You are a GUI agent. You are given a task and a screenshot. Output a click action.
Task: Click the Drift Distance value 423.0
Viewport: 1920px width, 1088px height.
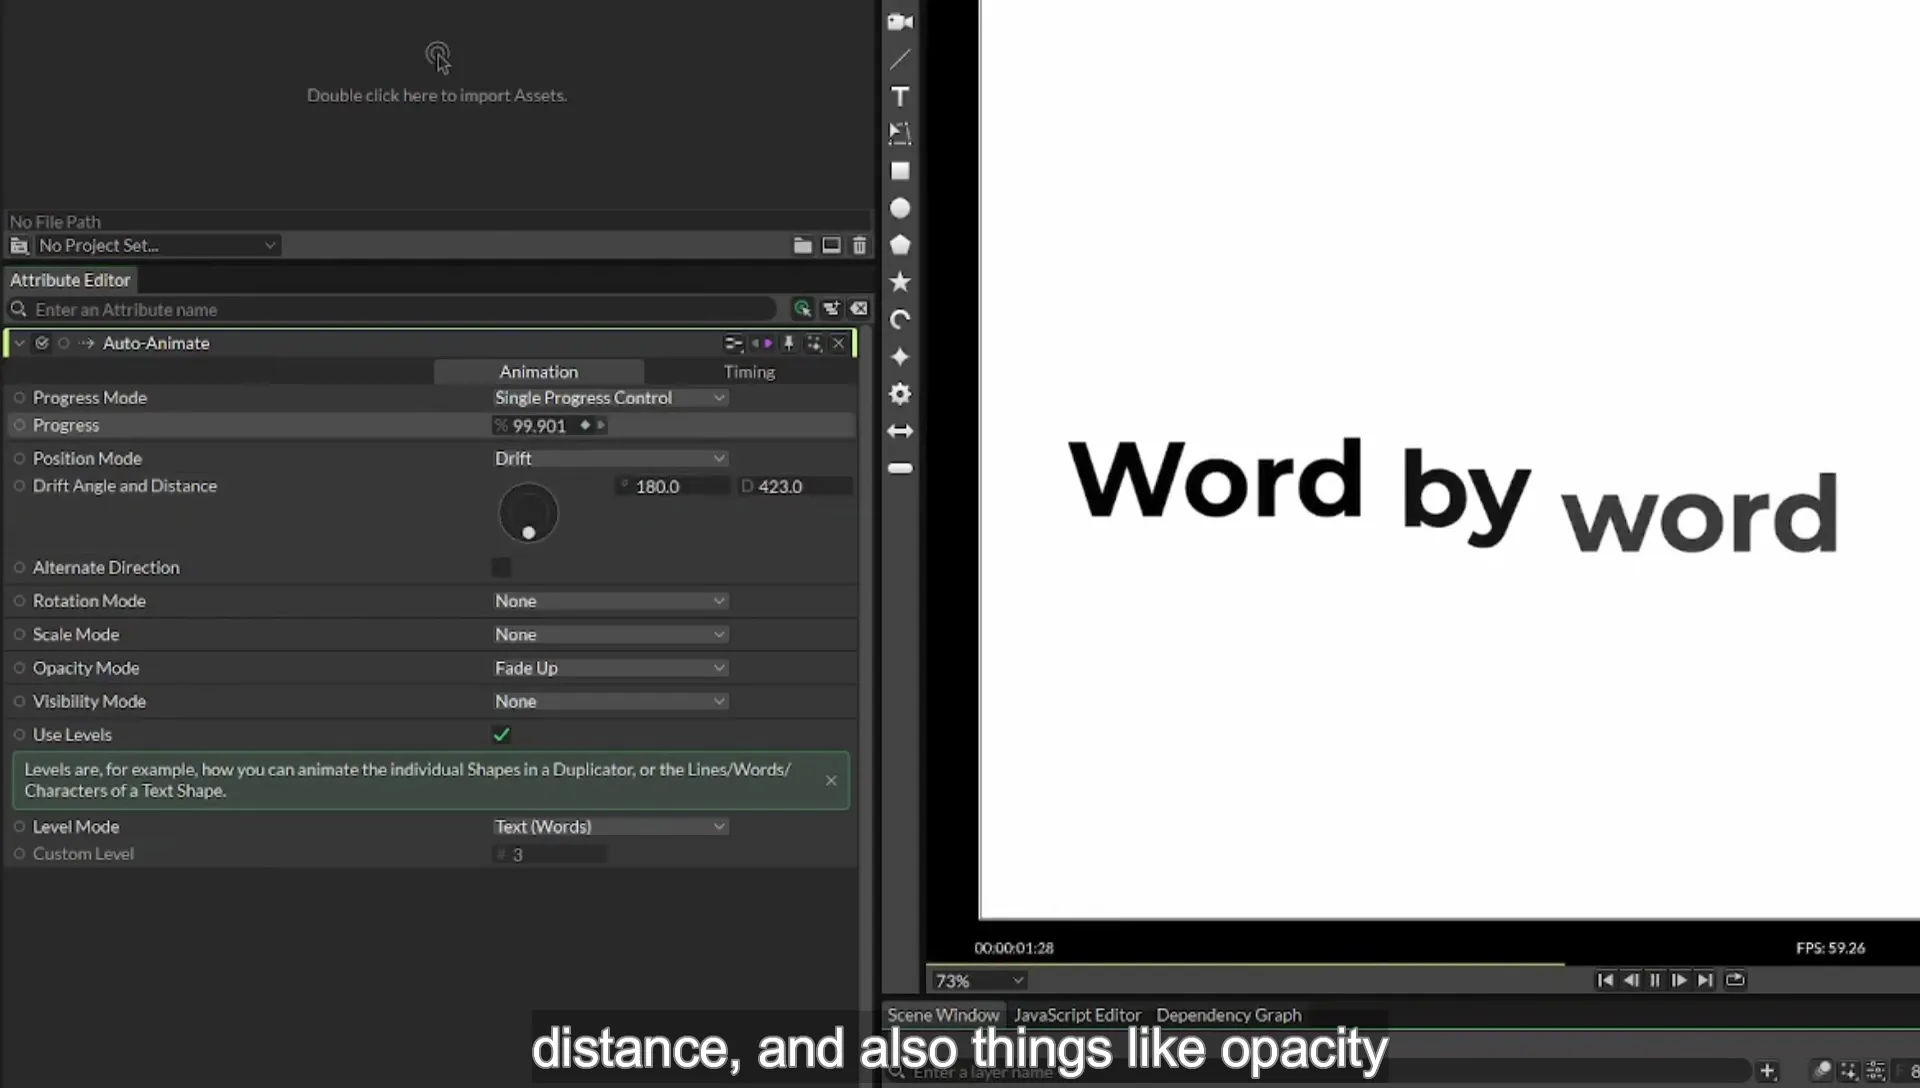tap(796, 486)
